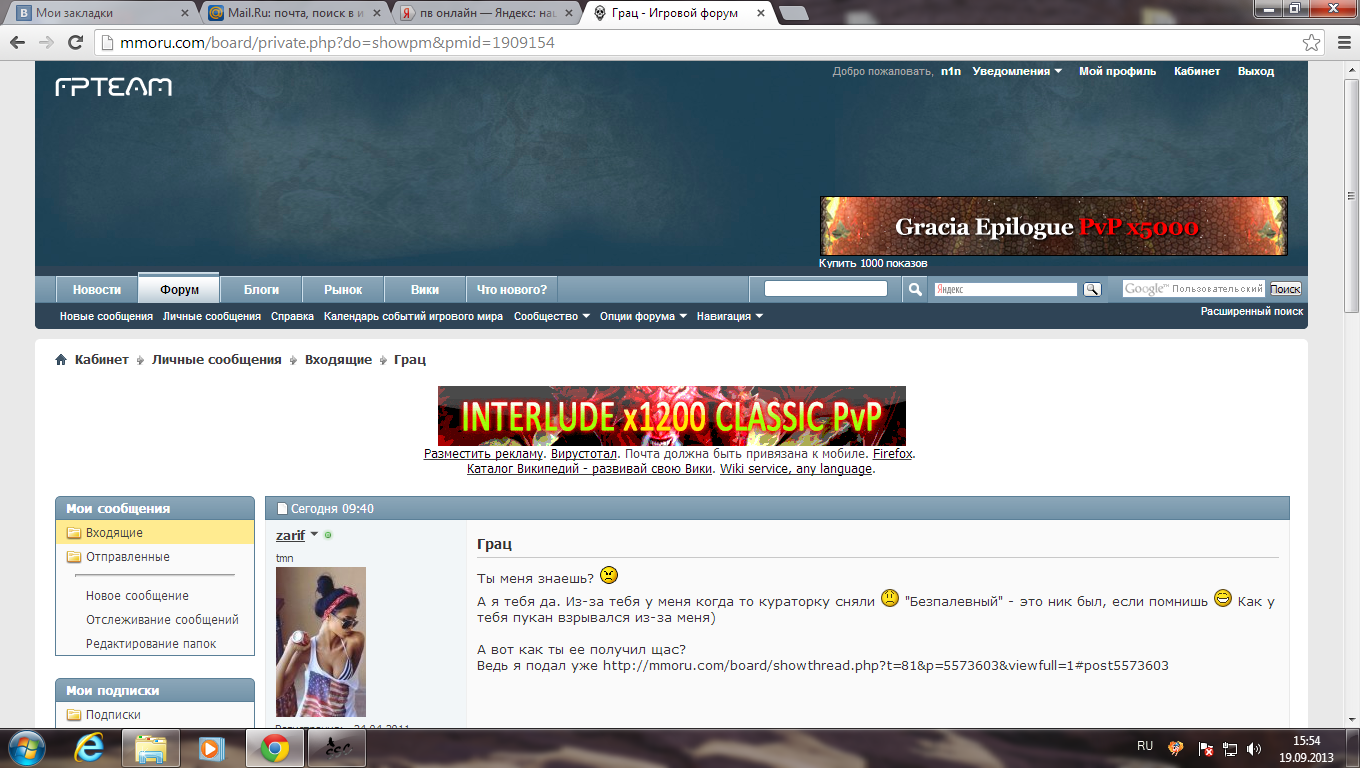Click Gracia Epilogue PvP x5000 banner
1360x768 pixels.
(1054, 226)
